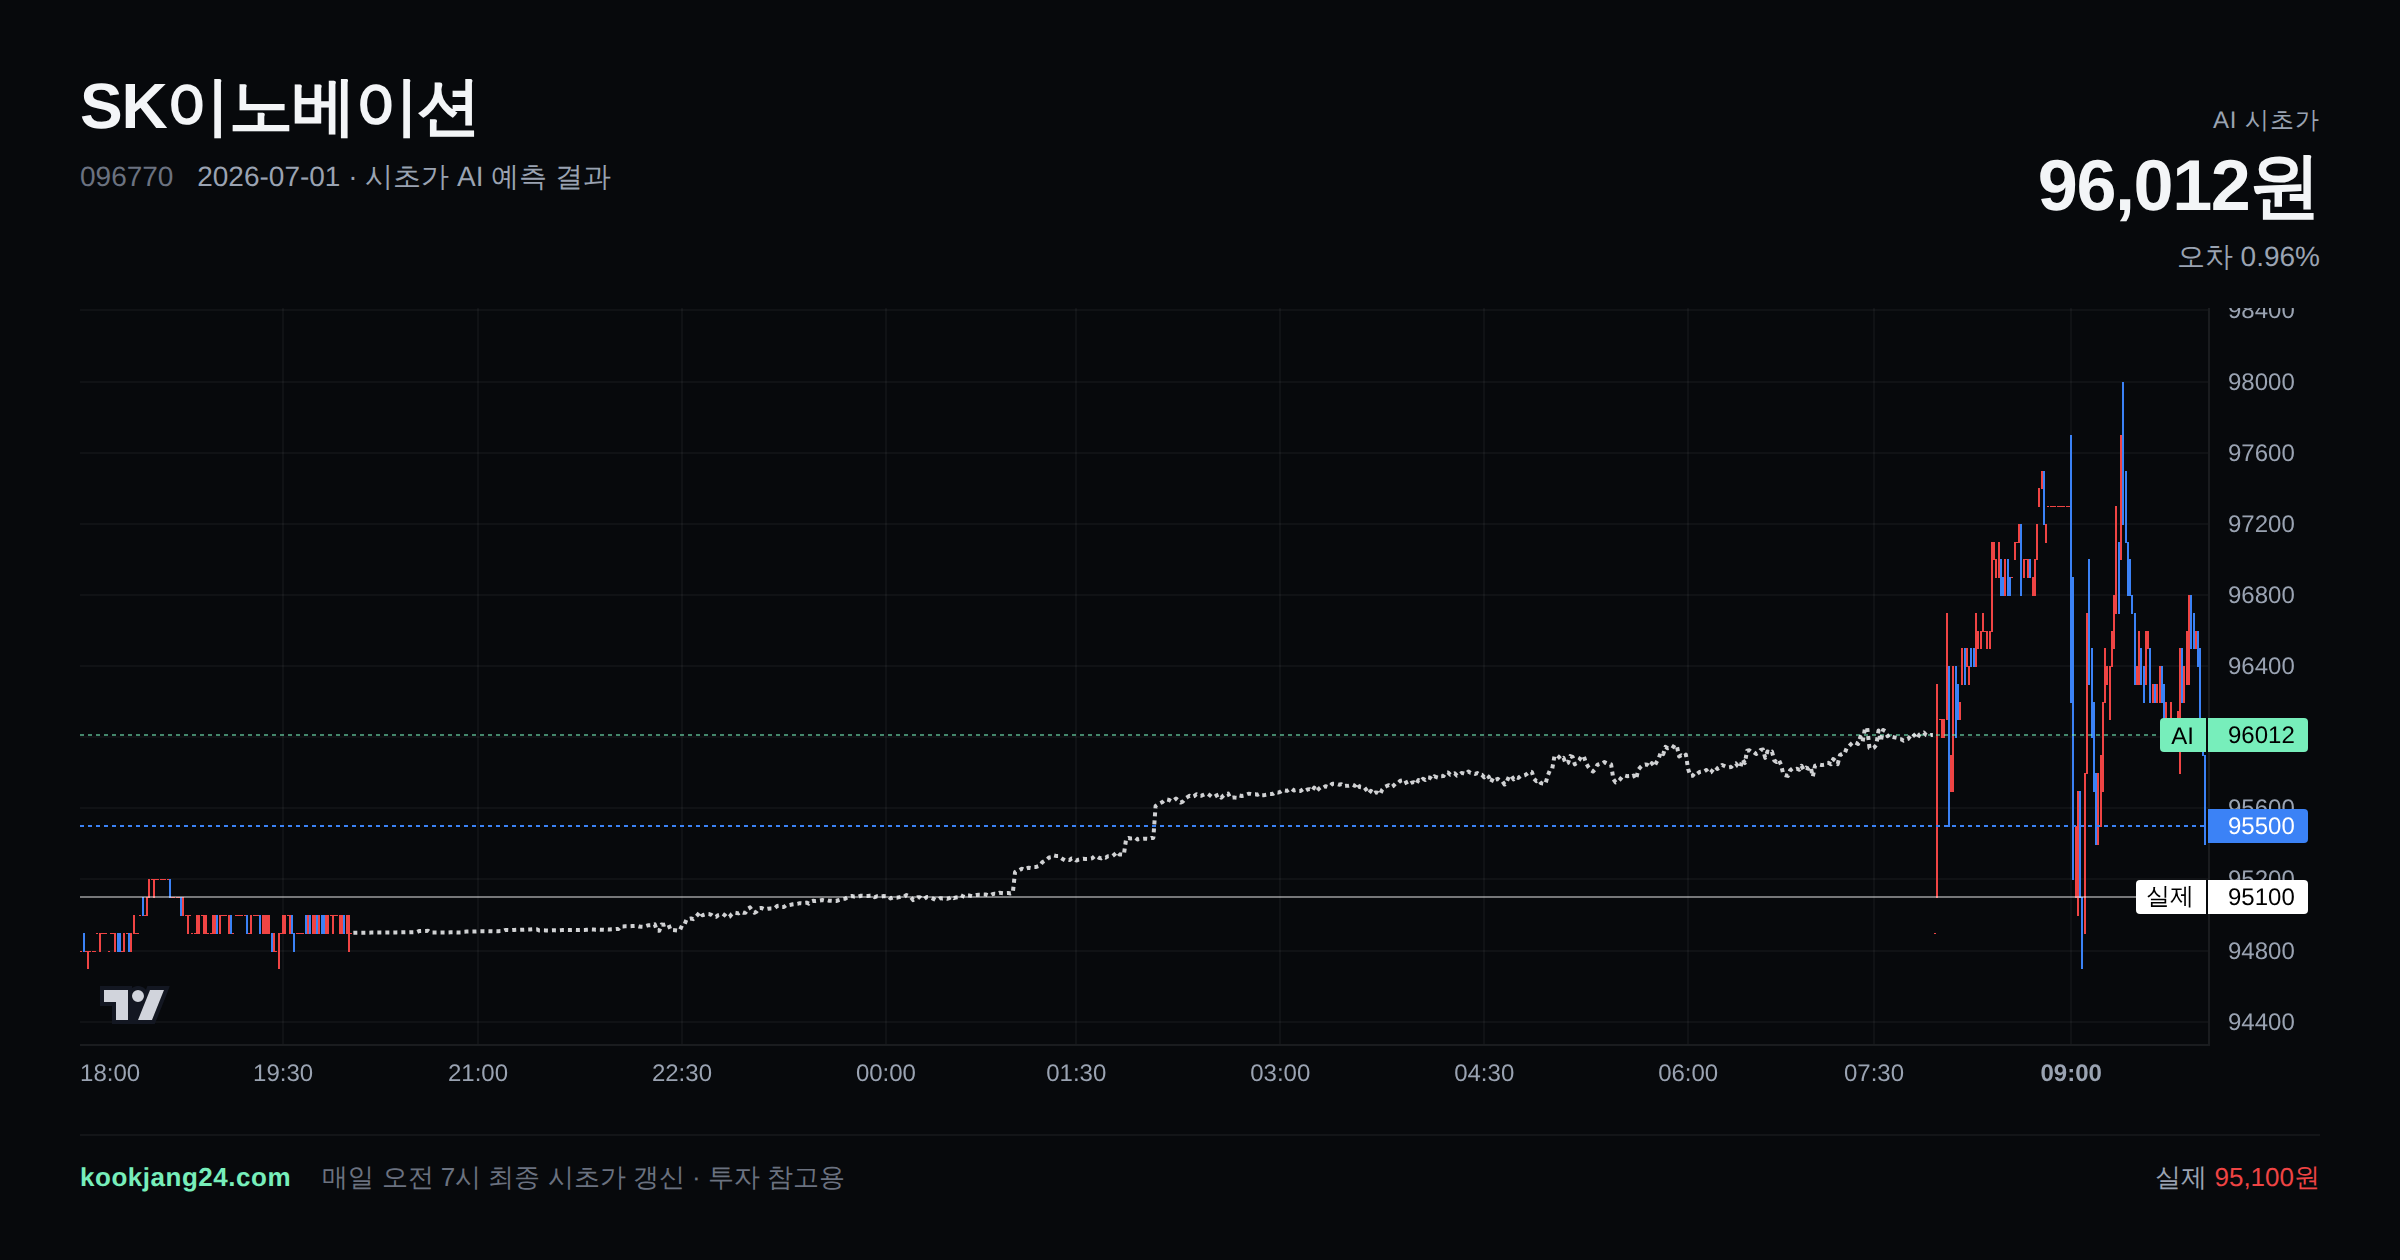This screenshot has height=1260, width=2400.
Task: Click the 07:30 time axis label
Action: 1874,1073
